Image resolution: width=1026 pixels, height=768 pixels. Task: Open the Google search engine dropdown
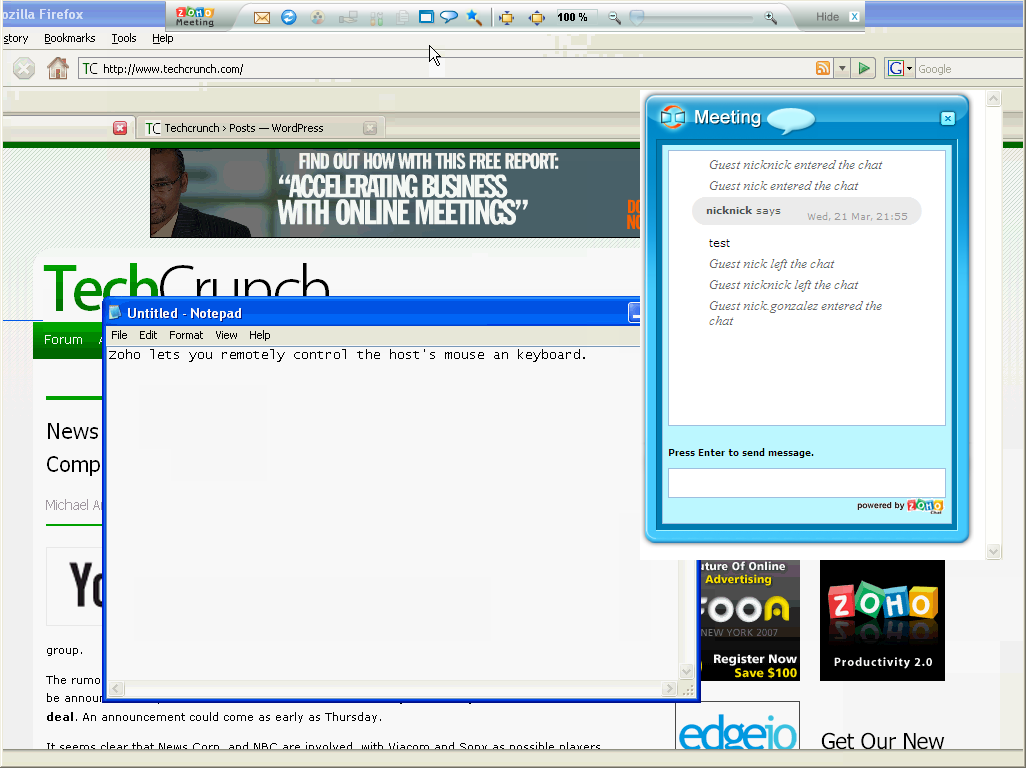pos(900,68)
